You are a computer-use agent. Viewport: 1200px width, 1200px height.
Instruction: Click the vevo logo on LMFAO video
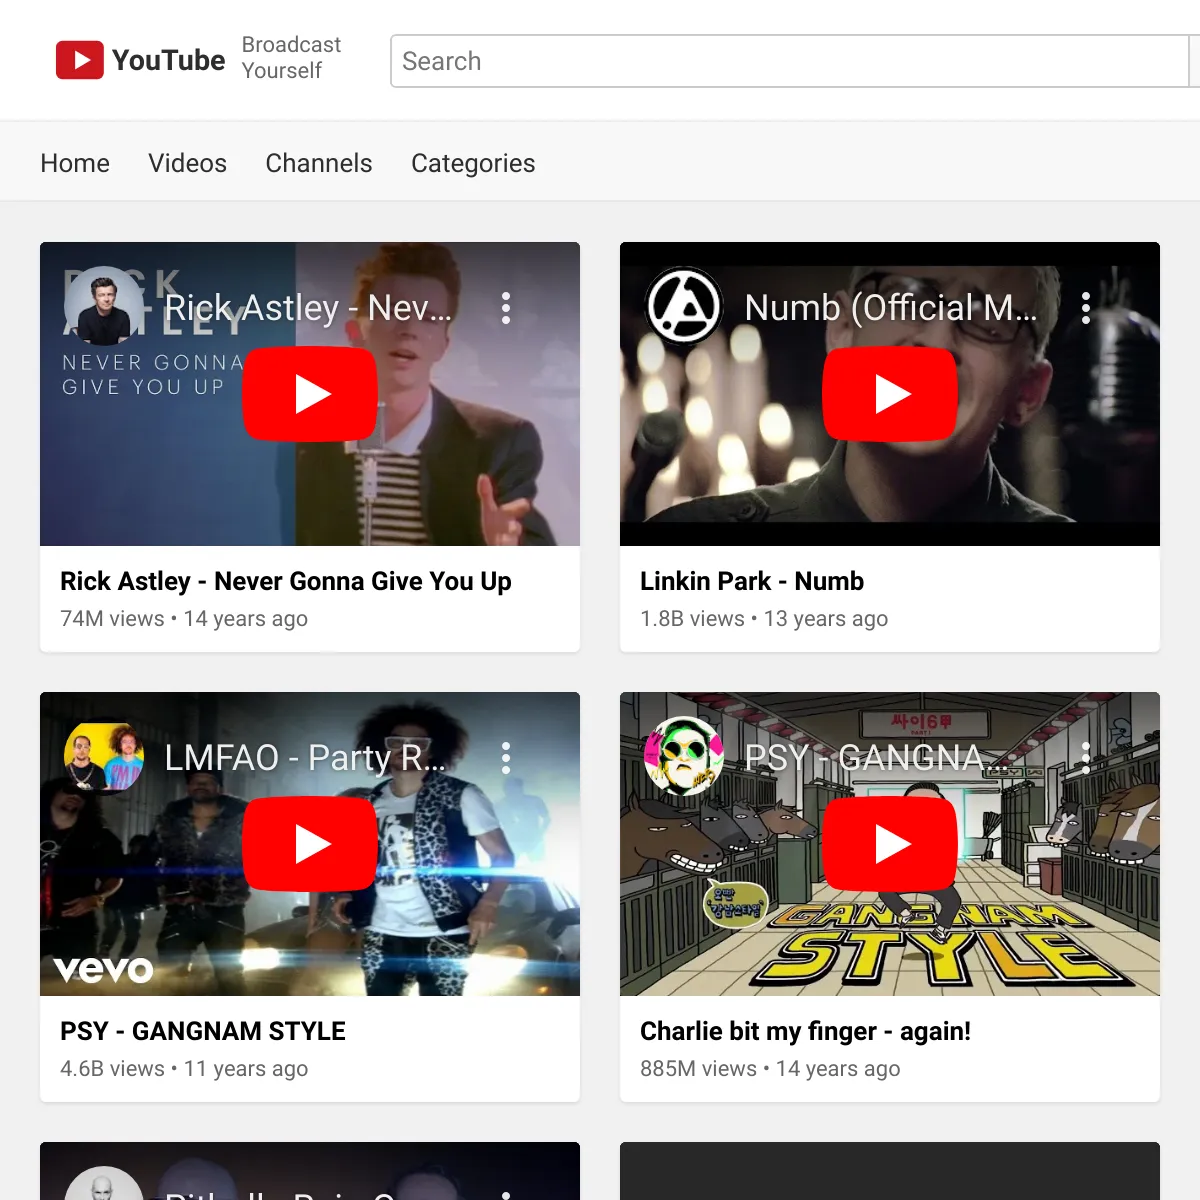click(x=104, y=969)
